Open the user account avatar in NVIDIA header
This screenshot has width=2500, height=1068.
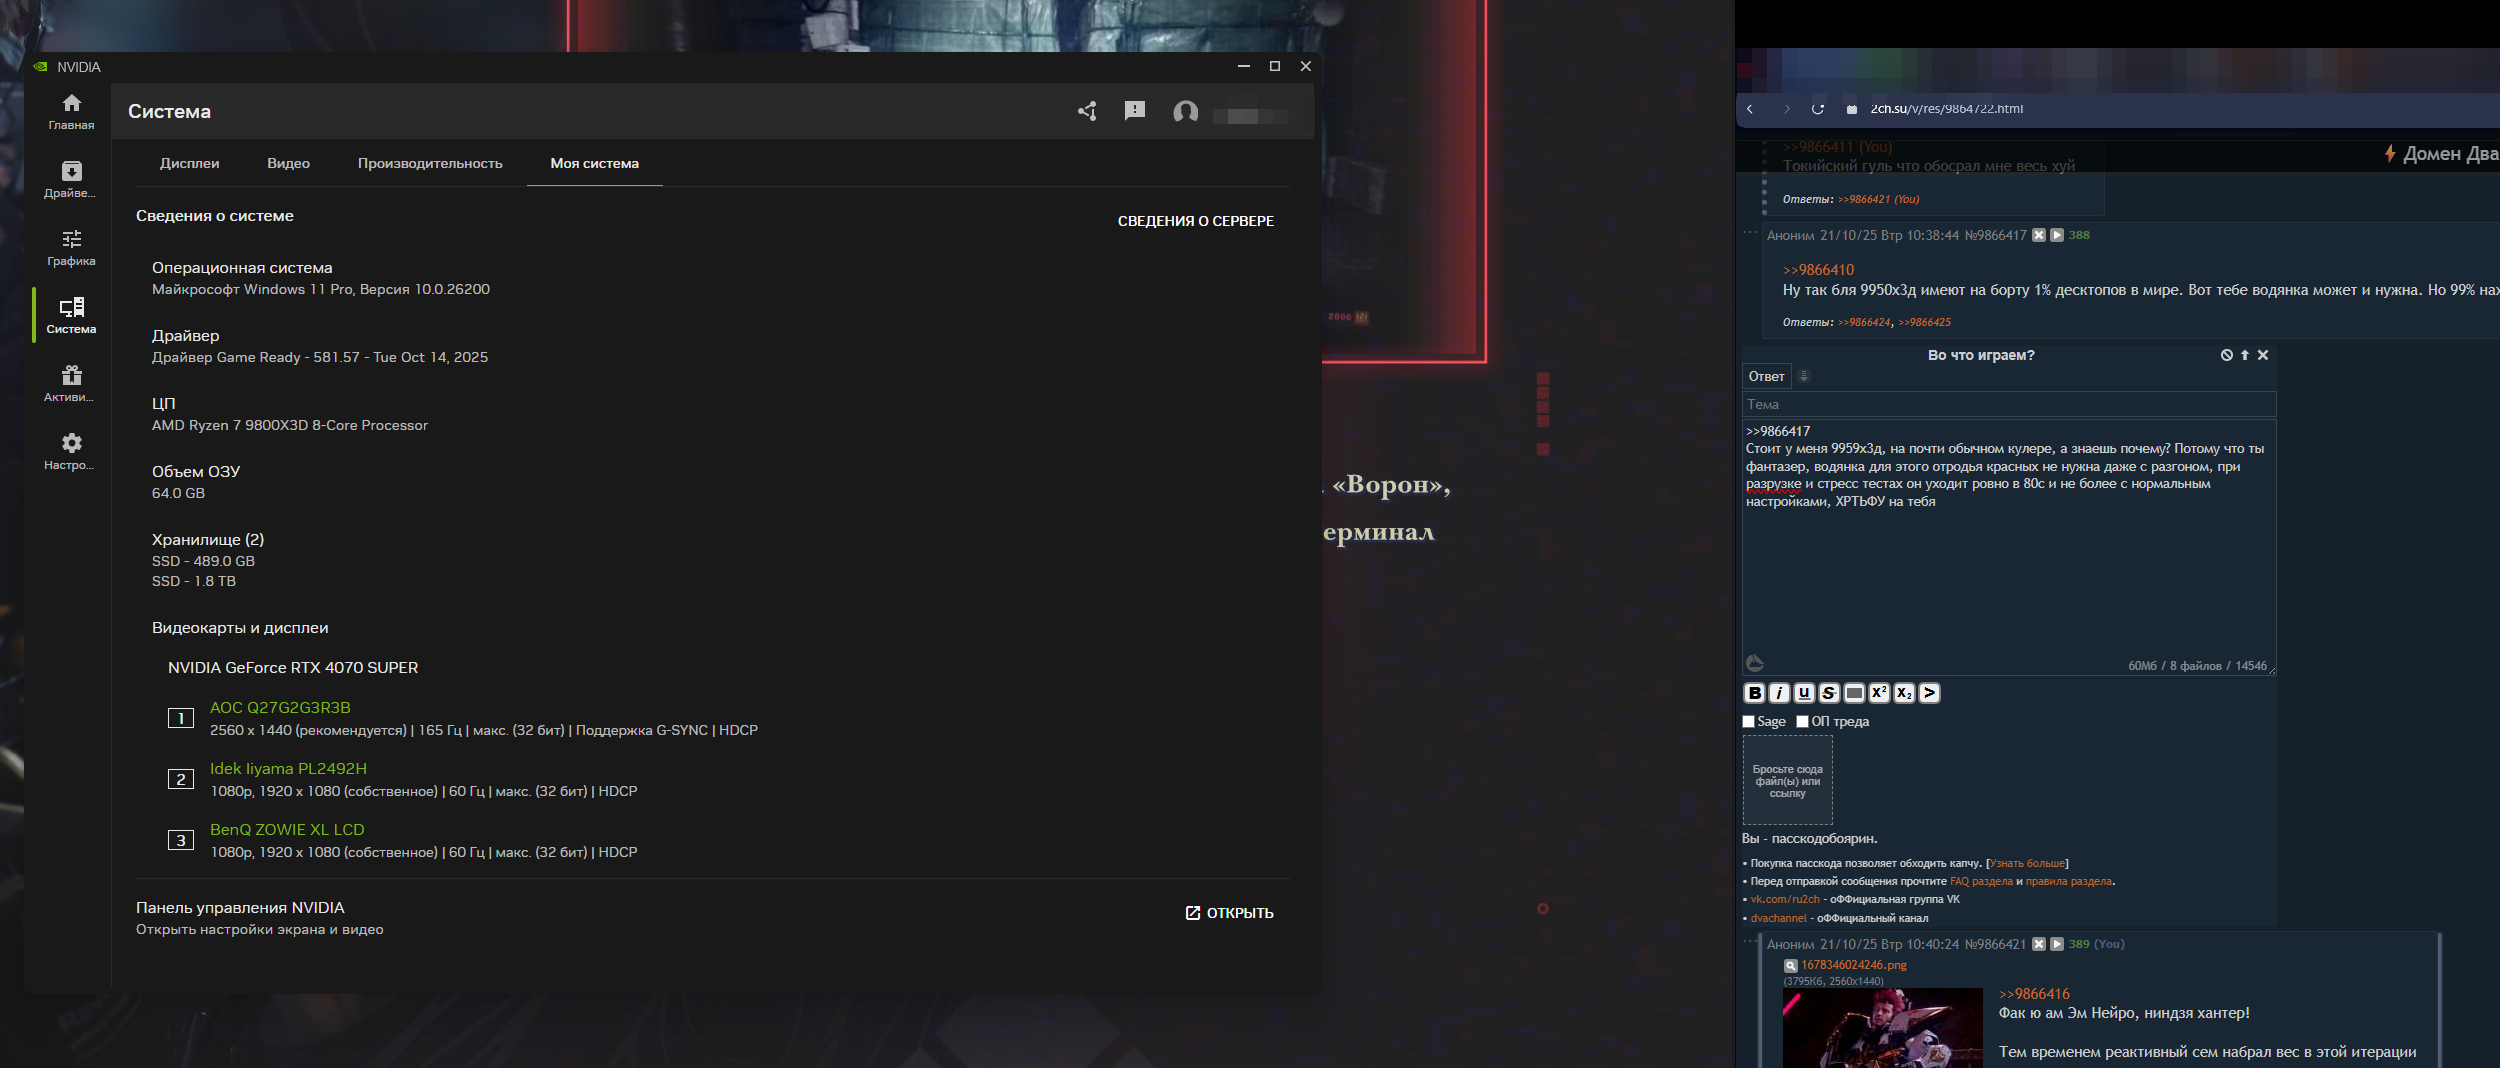[1185, 112]
